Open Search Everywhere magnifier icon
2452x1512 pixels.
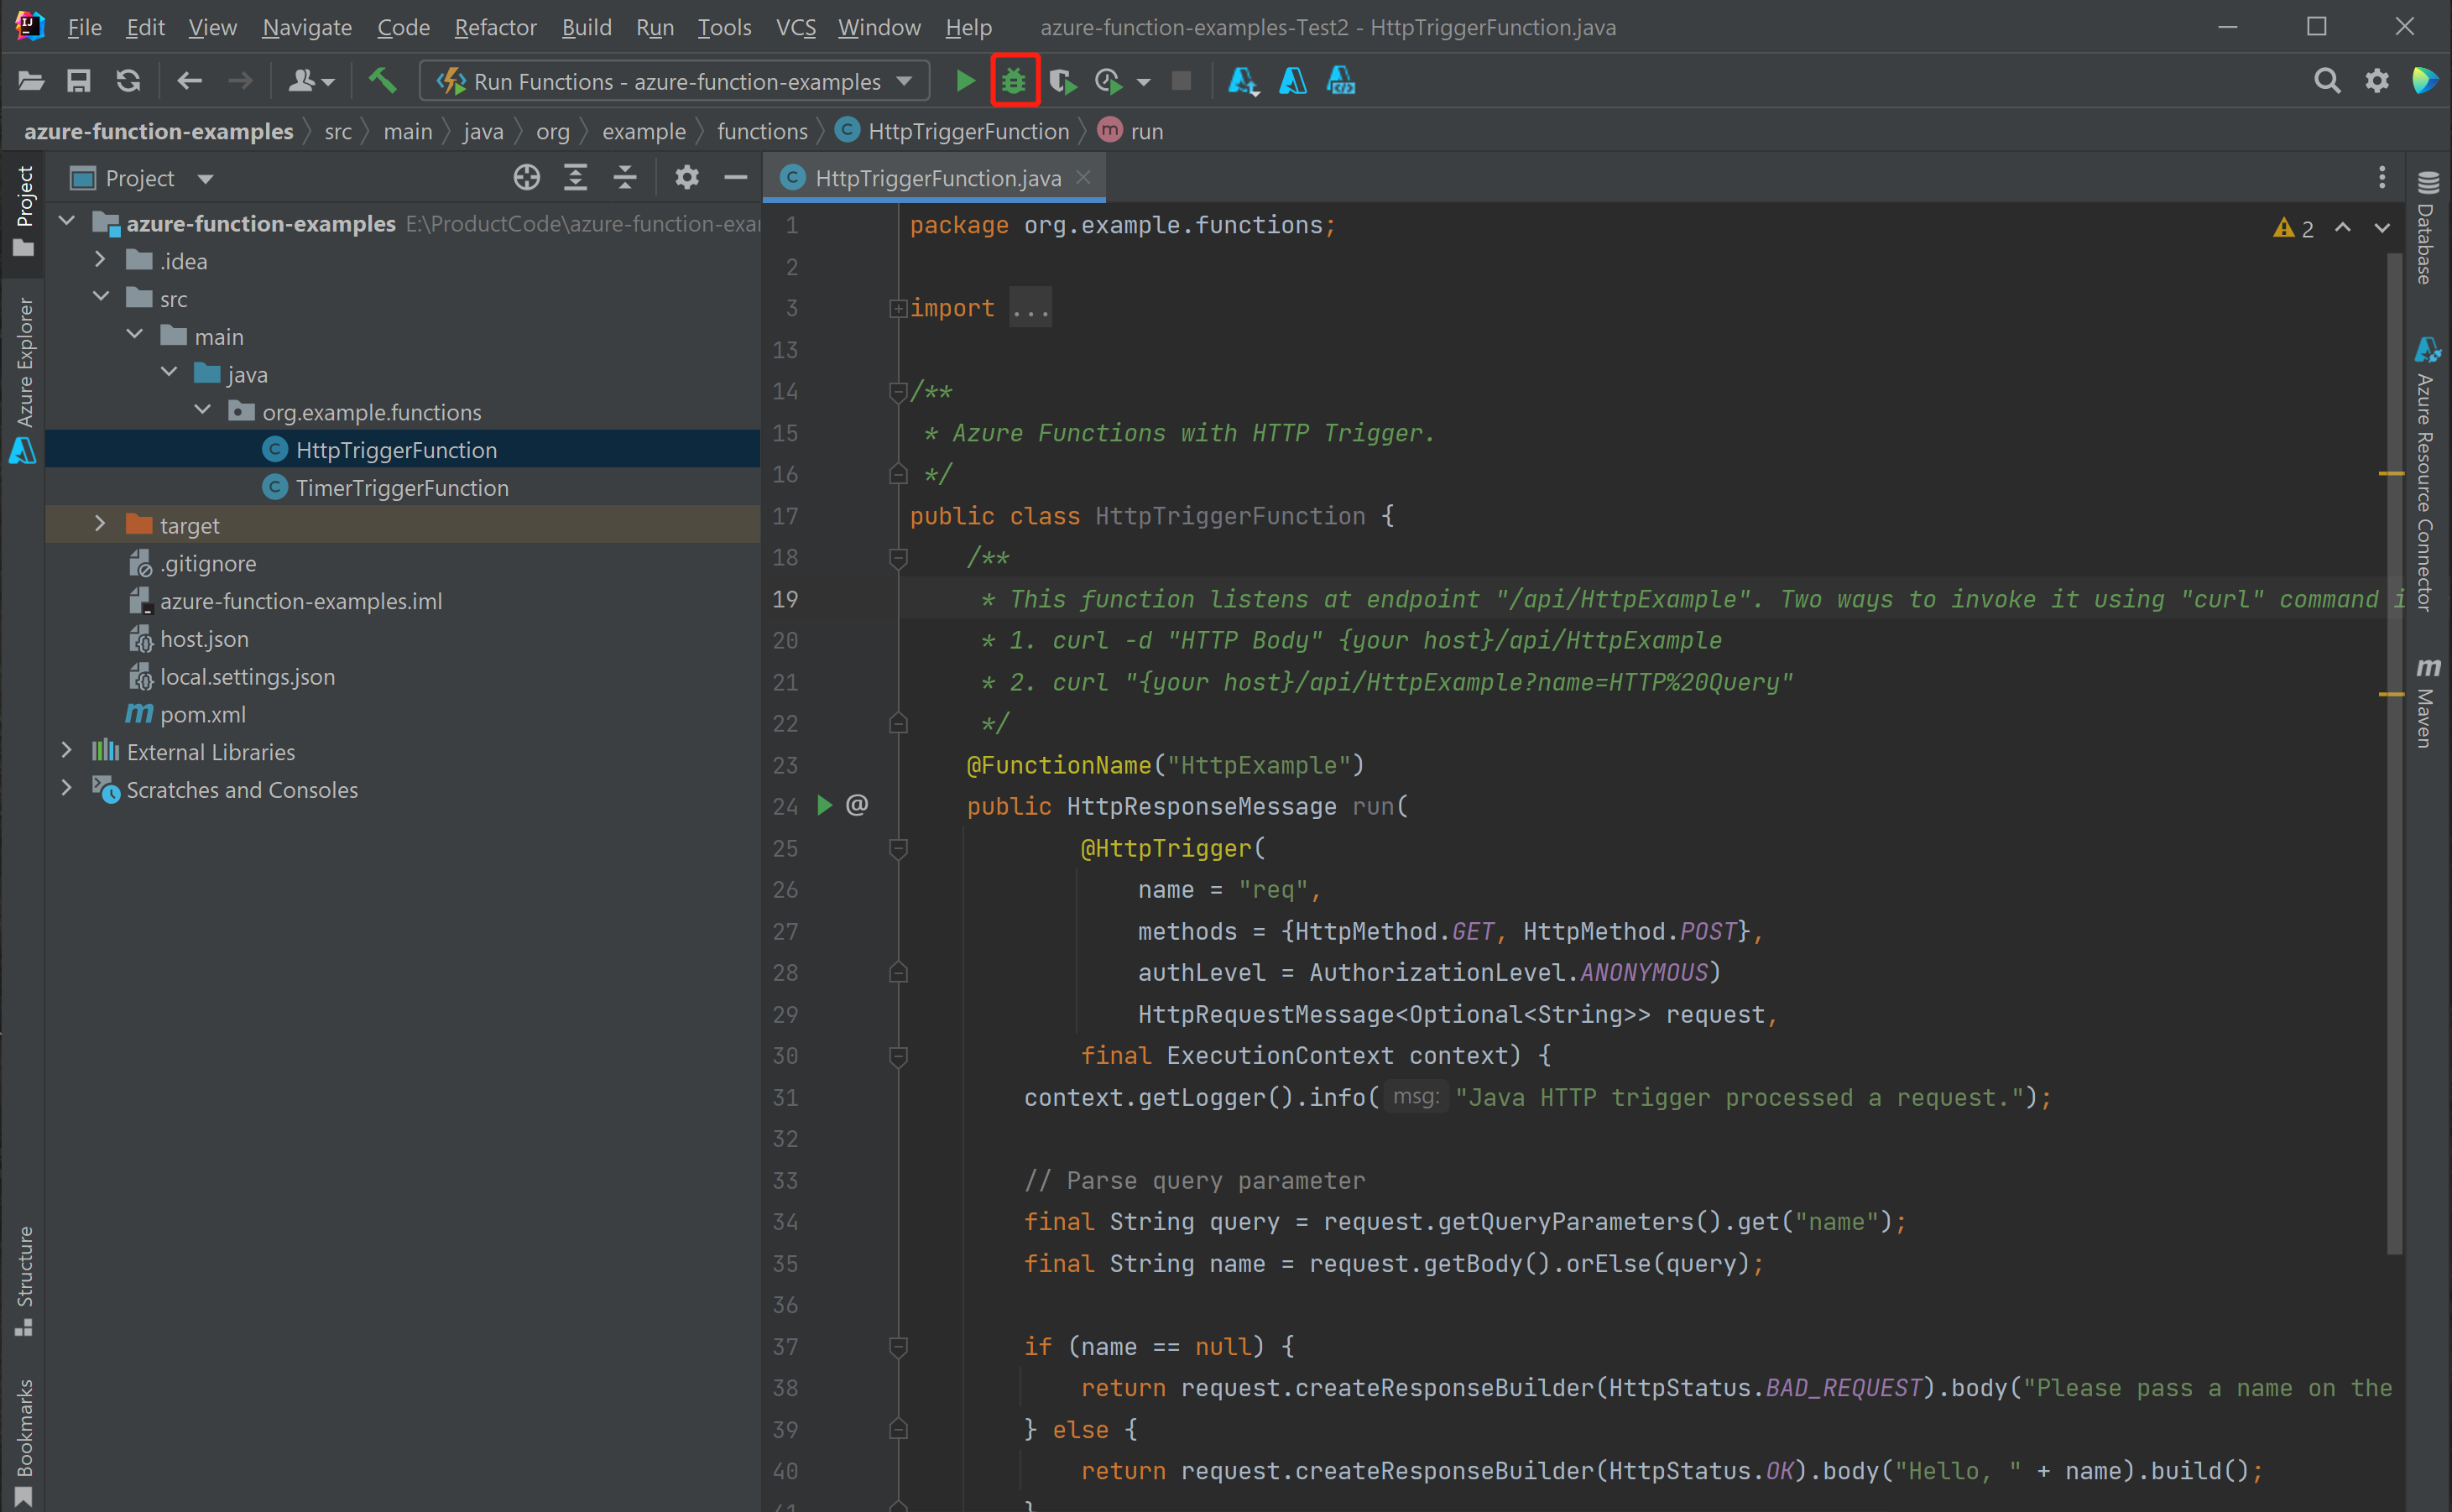[2327, 81]
